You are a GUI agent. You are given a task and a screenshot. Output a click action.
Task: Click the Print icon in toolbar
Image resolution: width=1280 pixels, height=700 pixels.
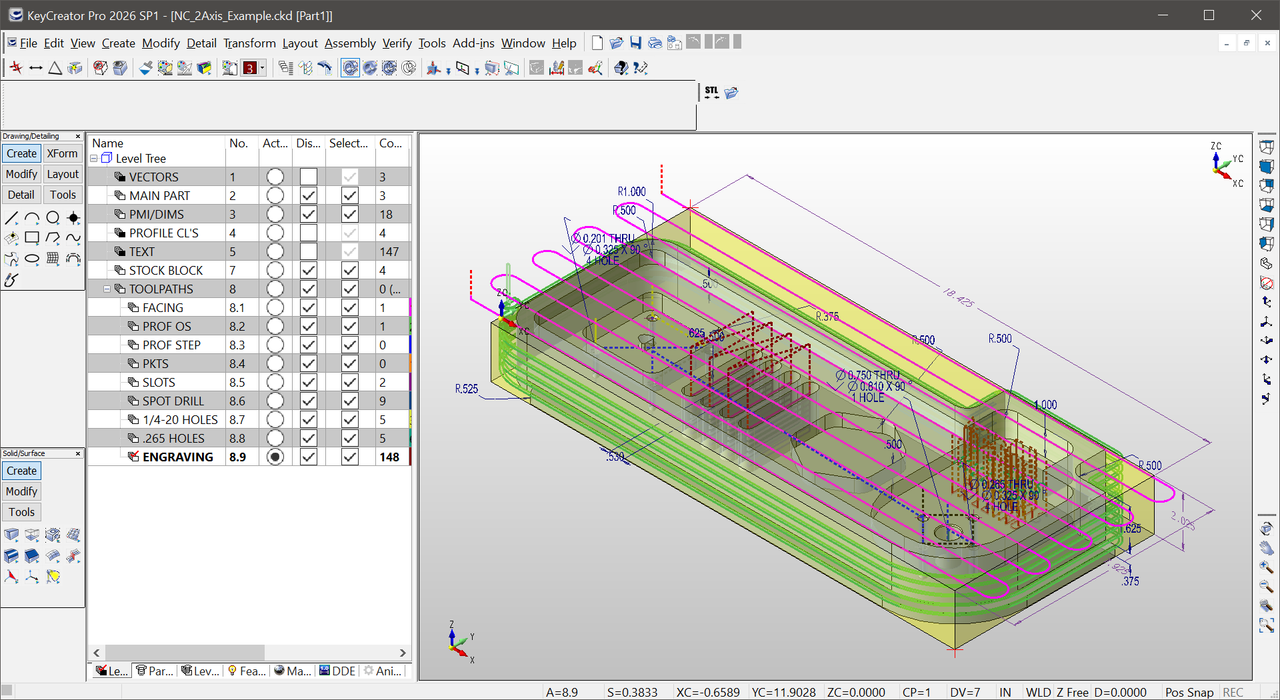[654, 43]
